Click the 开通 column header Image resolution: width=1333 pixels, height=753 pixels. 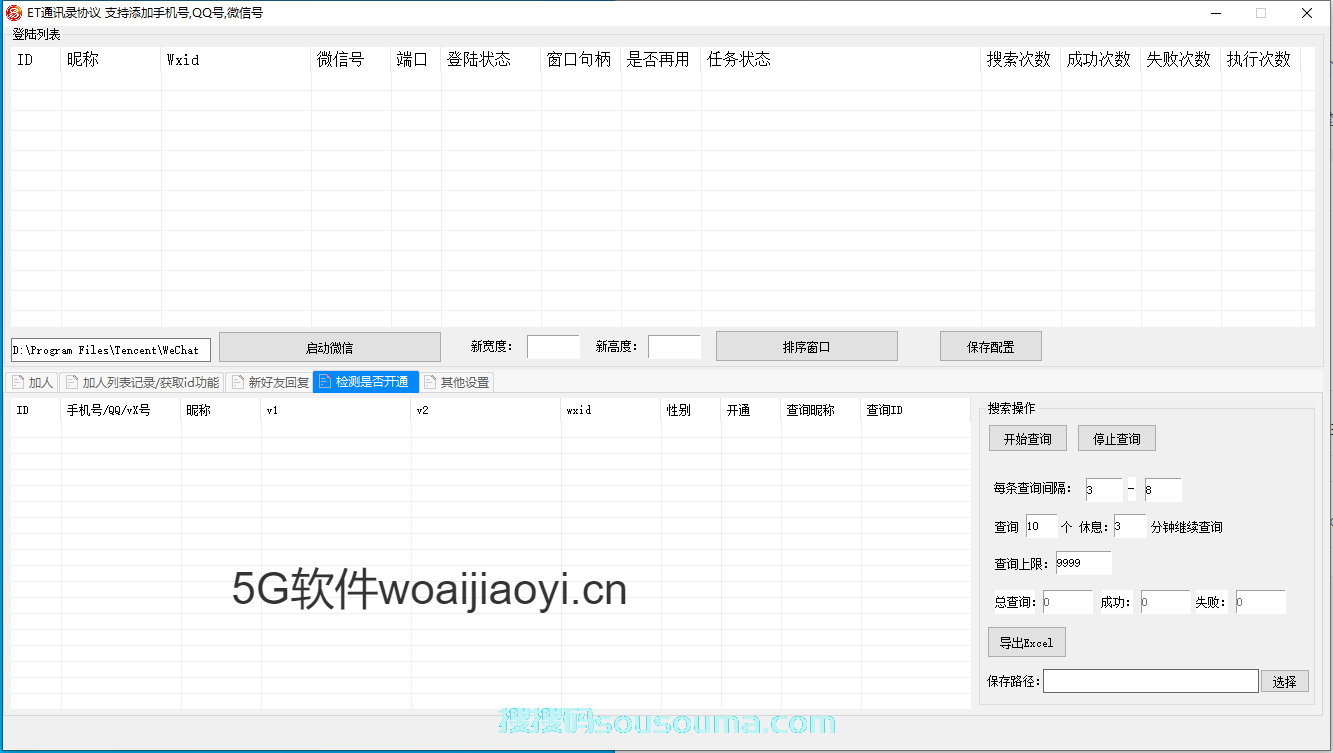pos(751,410)
